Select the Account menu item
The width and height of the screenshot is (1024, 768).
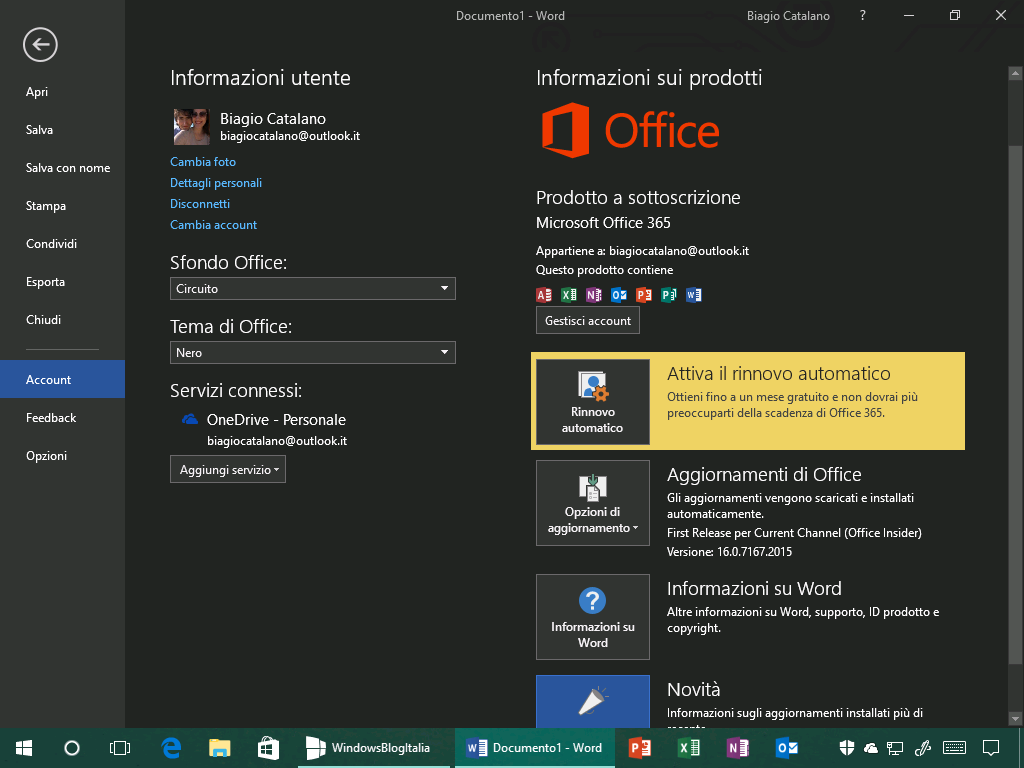[x=63, y=379]
